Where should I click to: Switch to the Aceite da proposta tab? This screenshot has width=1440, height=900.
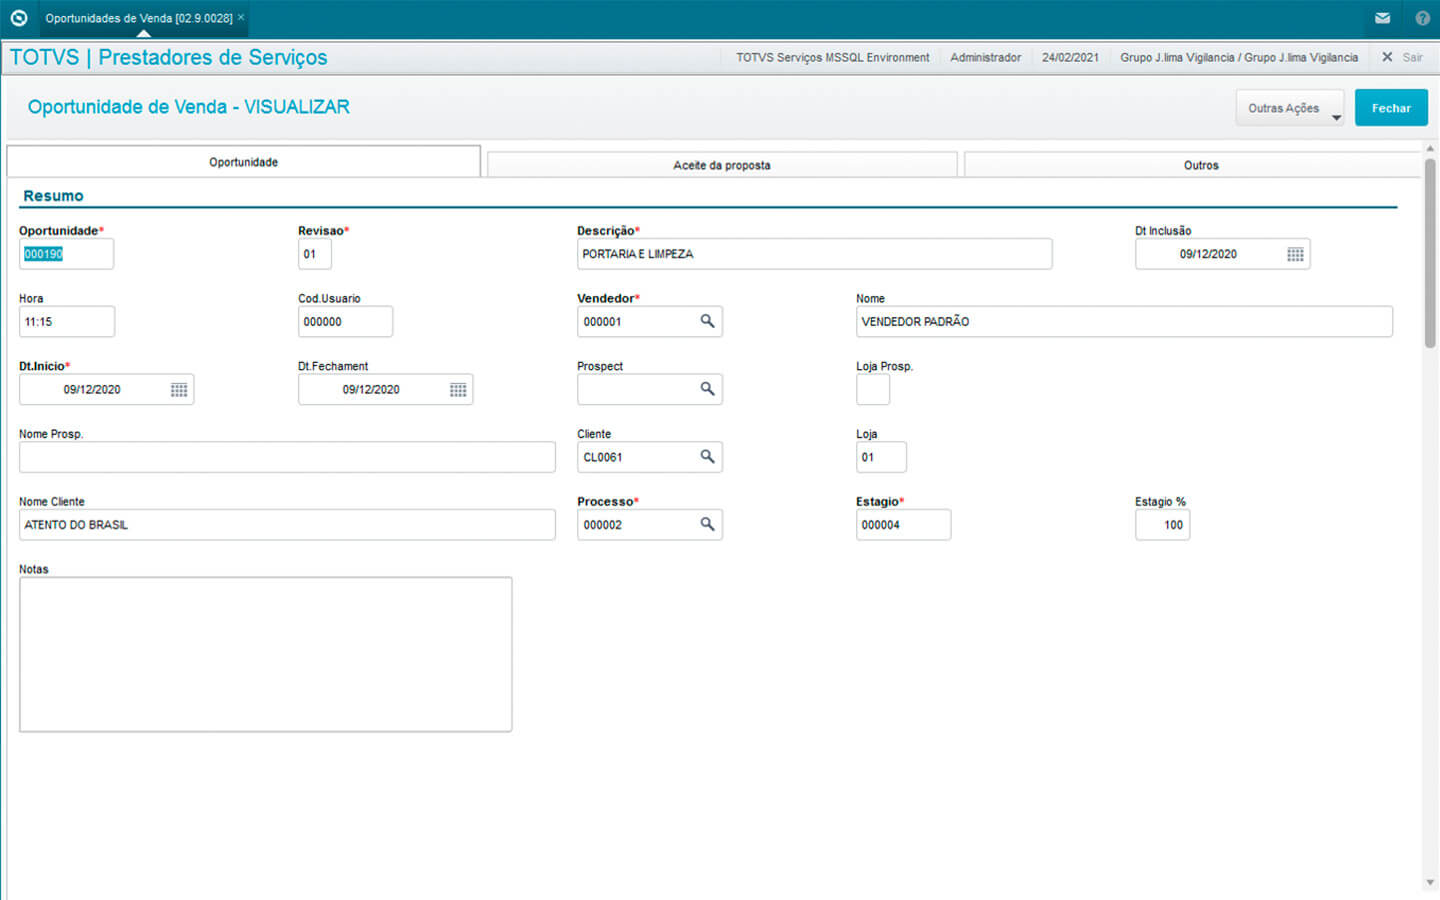coord(721,165)
